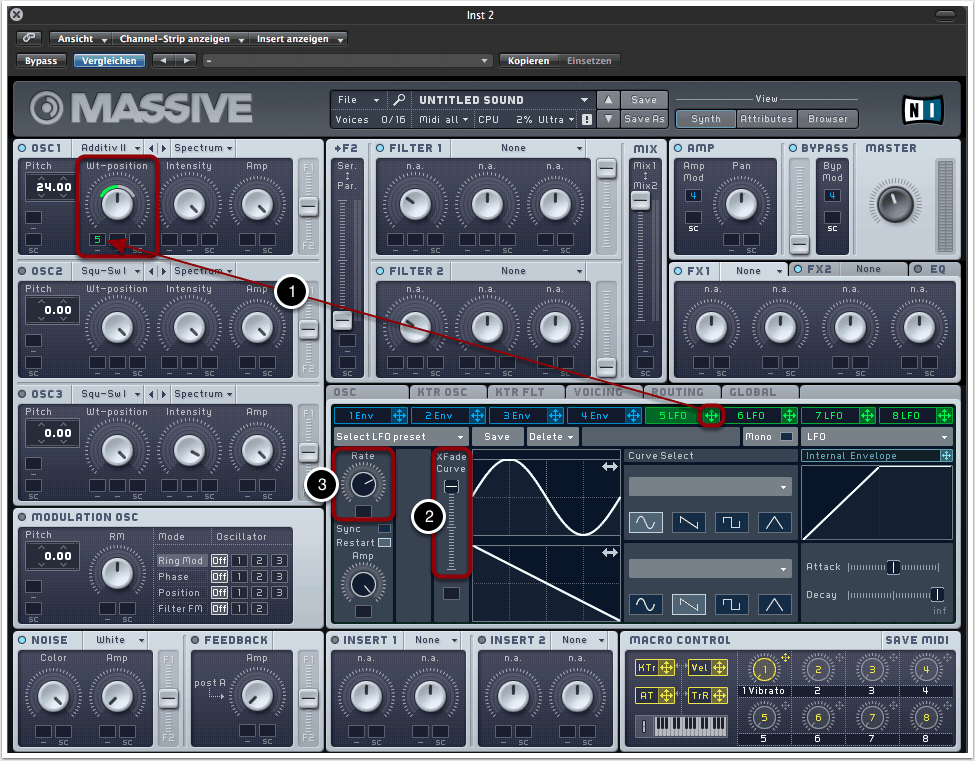The height and width of the screenshot is (761, 975).
Task: Switch to the Browser view tab
Action: point(827,119)
